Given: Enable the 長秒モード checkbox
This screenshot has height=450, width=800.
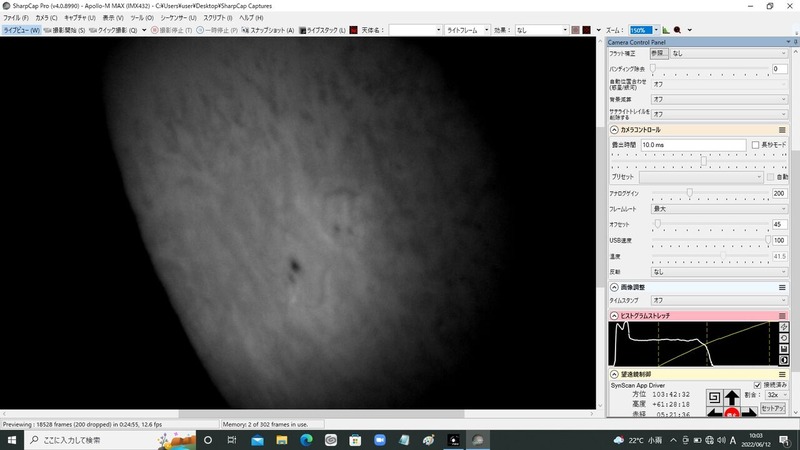Looking at the screenshot, I should (x=755, y=145).
